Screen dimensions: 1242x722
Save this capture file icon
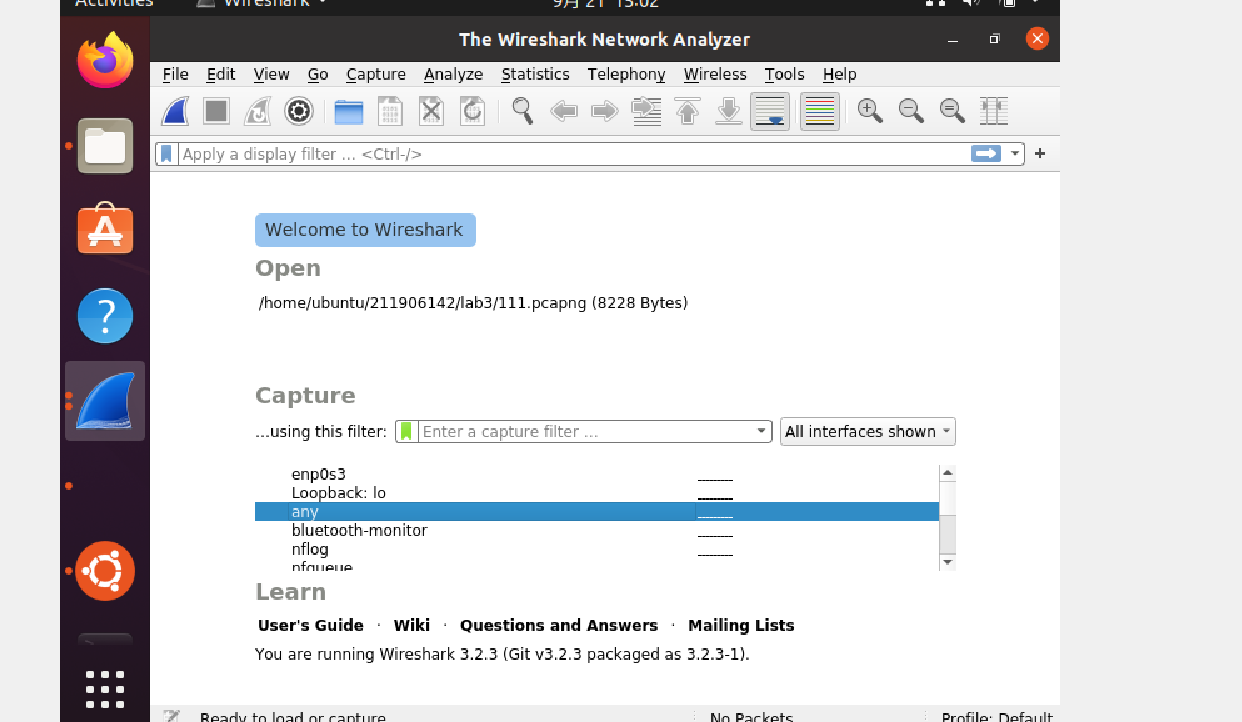point(390,111)
